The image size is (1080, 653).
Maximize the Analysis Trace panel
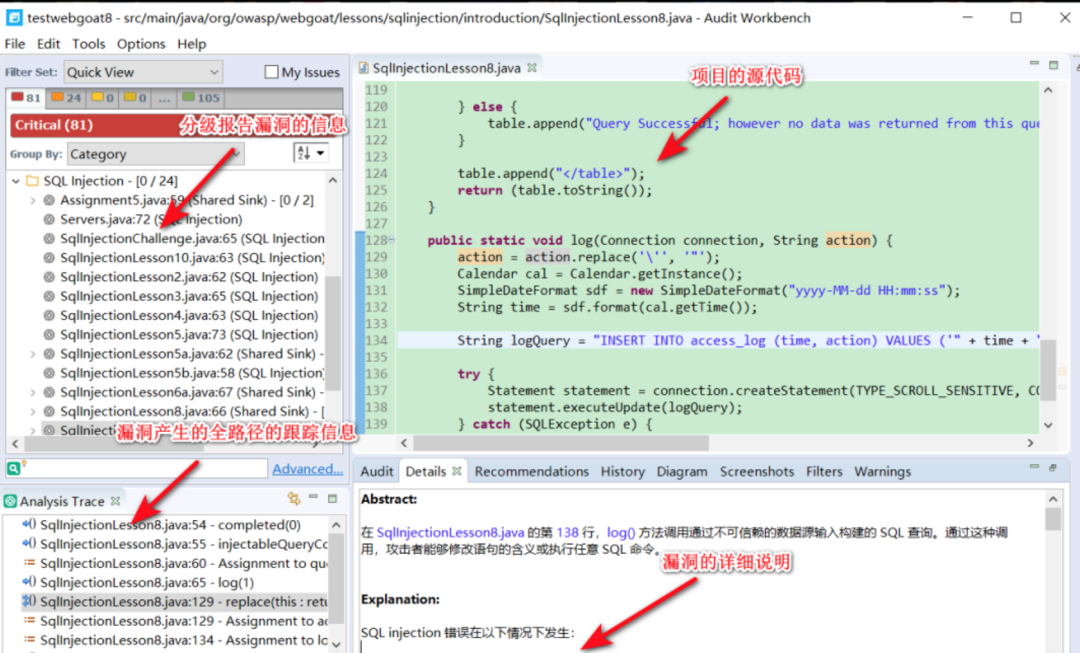click(x=333, y=498)
